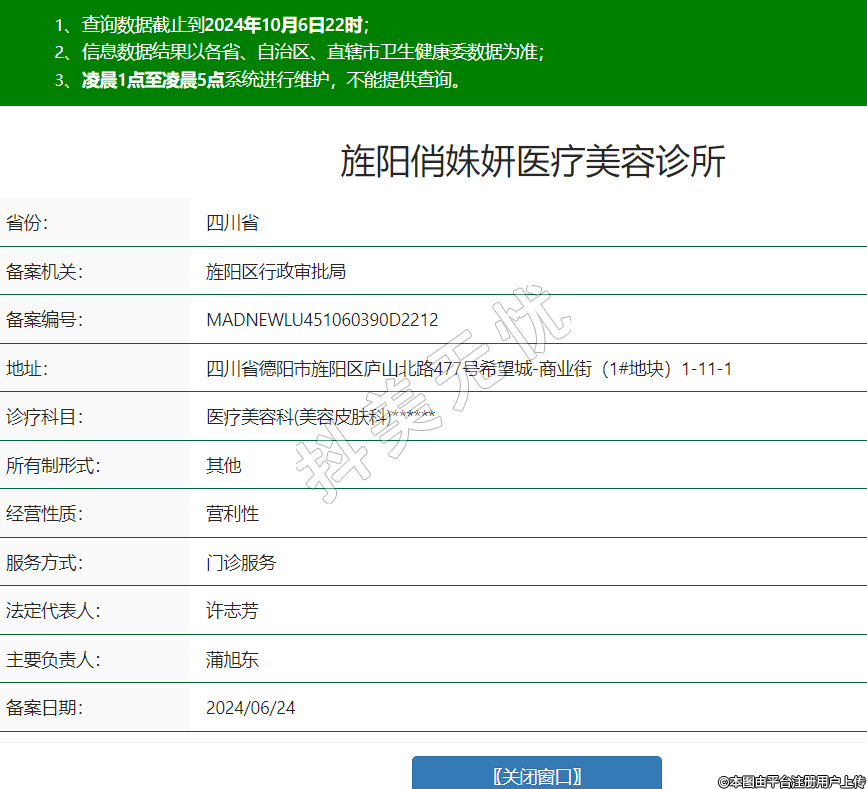Viewport: 867px width, 789px height.
Task: Click the clinic title 旌阳俏姝妍医疗美容诊所
Action: pyautogui.click(x=532, y=161)
